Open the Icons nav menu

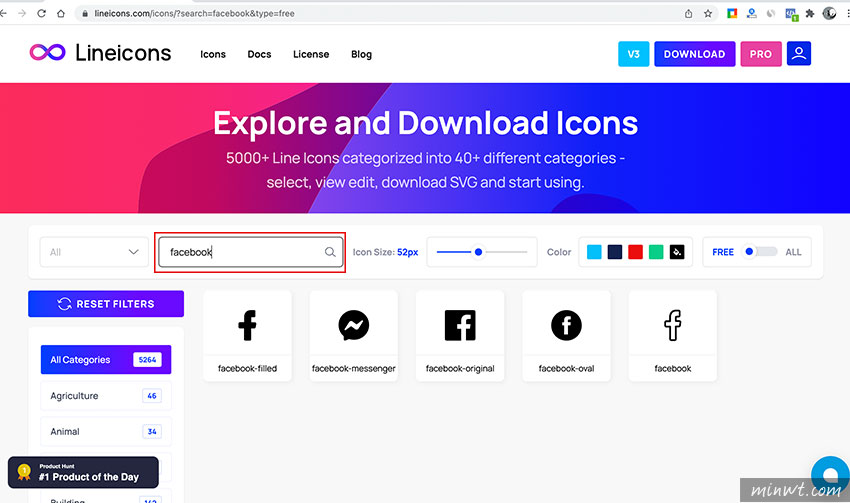click(212, 54)
